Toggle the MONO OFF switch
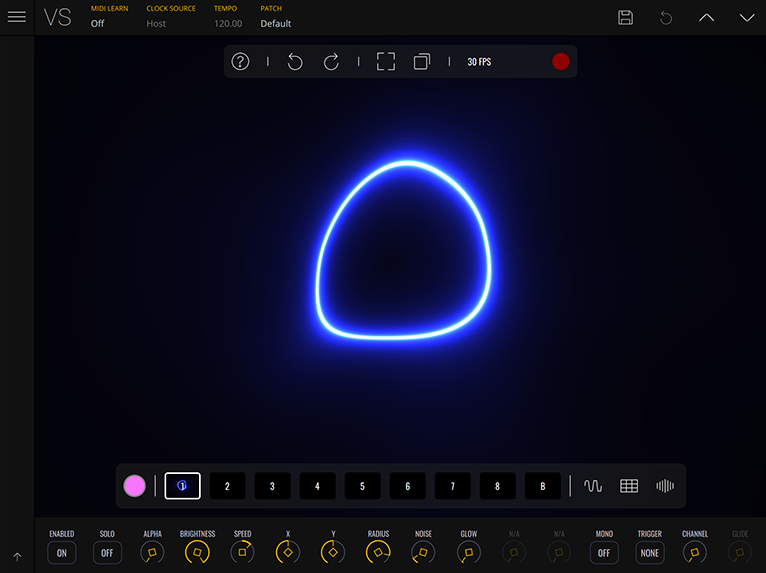 point(604,553)
